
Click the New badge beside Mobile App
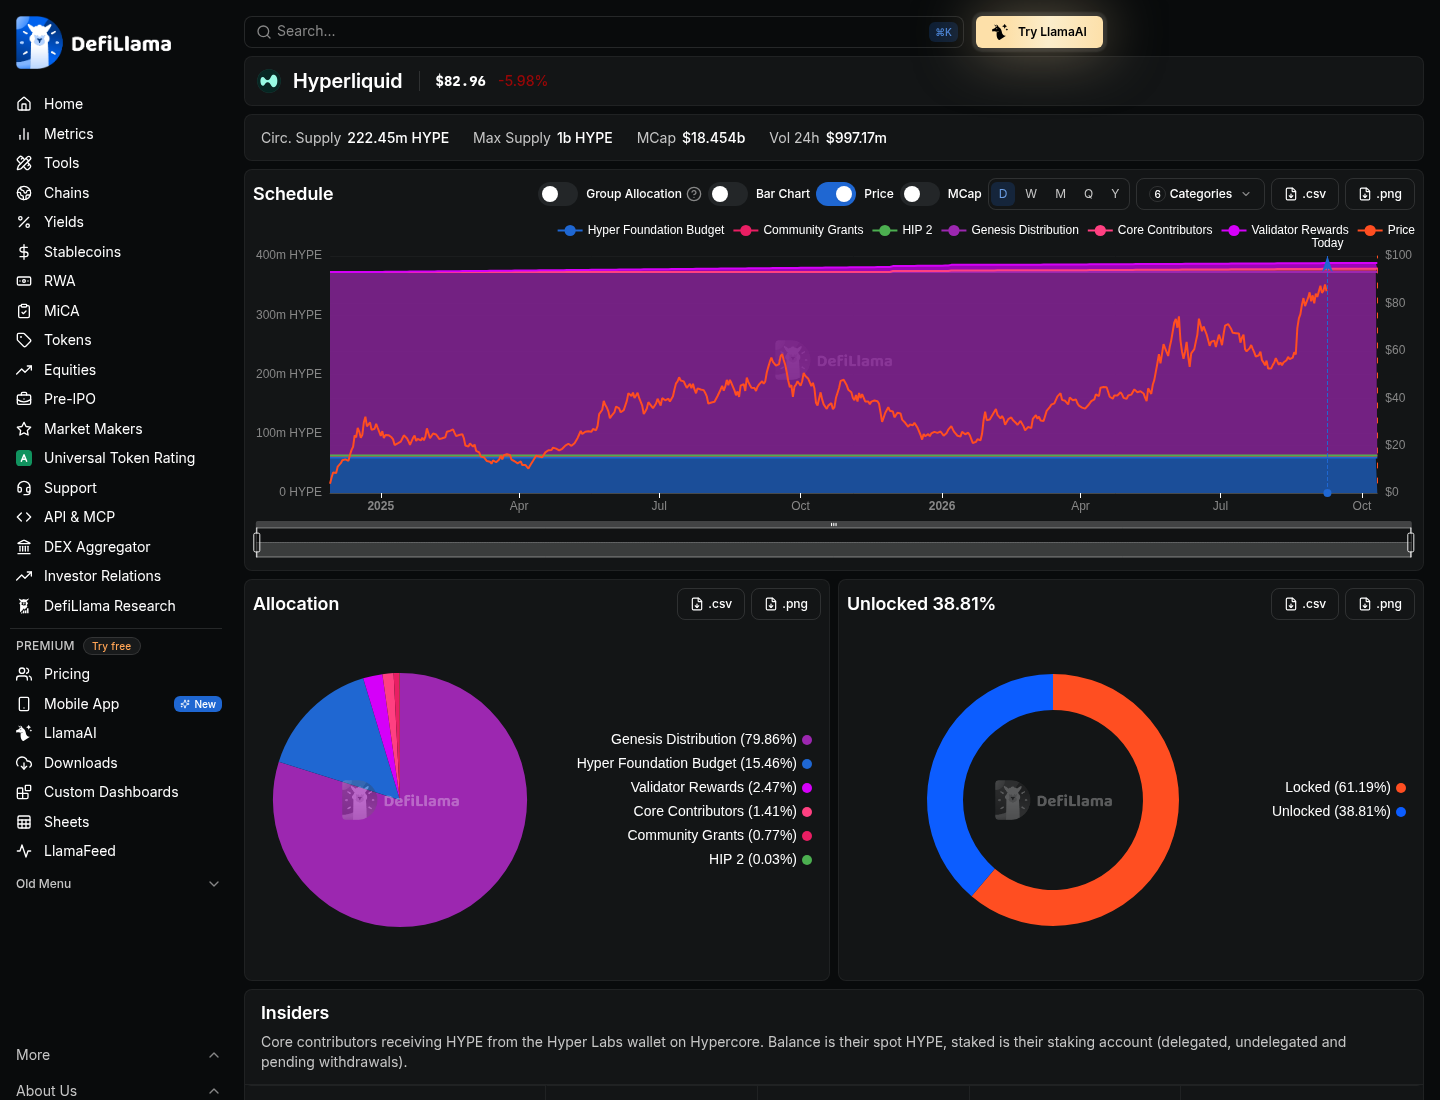198,704
